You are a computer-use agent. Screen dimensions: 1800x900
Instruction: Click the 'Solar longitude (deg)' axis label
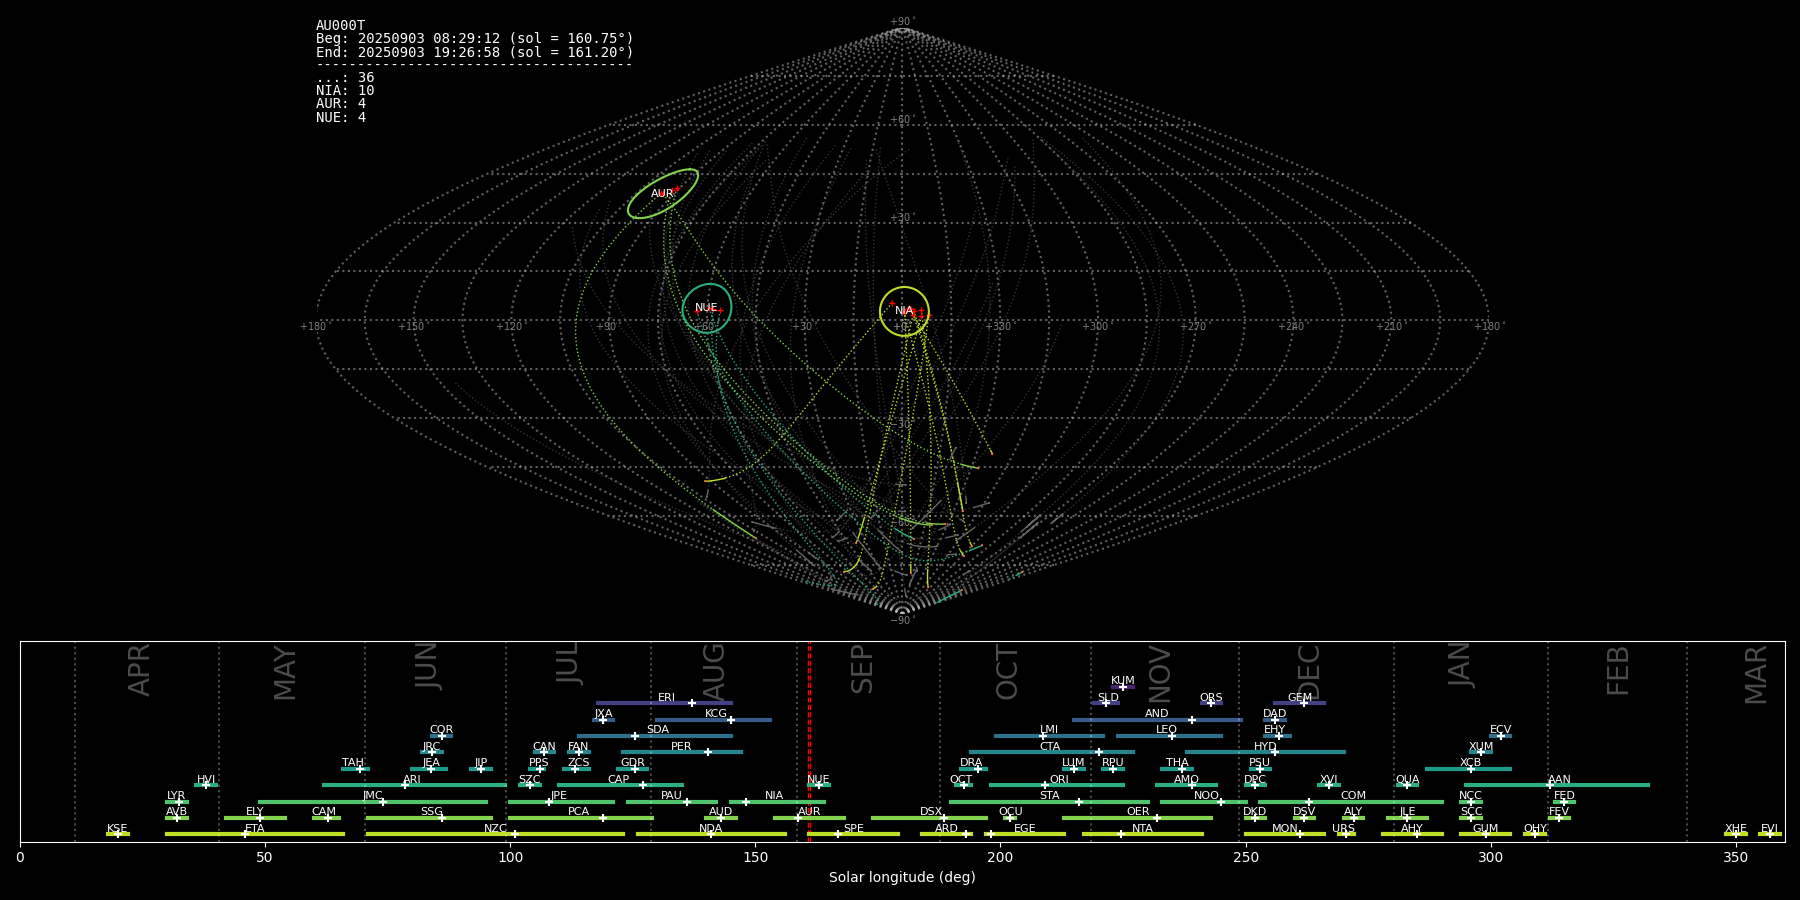(902, 877)
